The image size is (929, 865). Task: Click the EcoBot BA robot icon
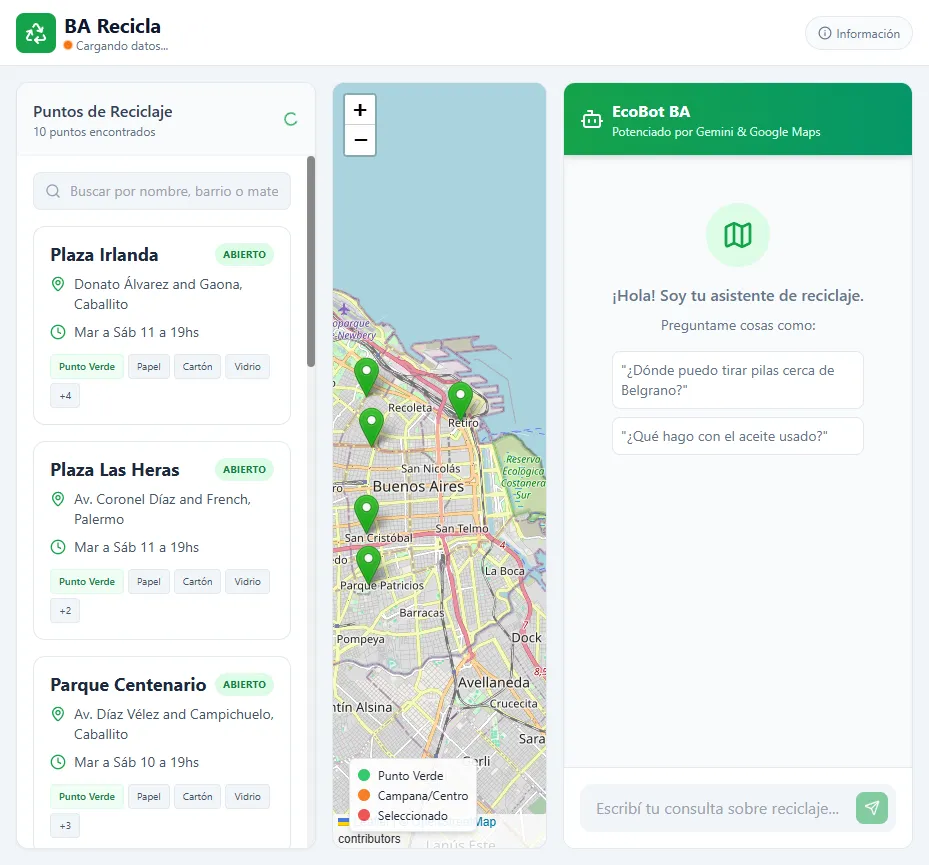pyautogui.click(x=591, y=119)
